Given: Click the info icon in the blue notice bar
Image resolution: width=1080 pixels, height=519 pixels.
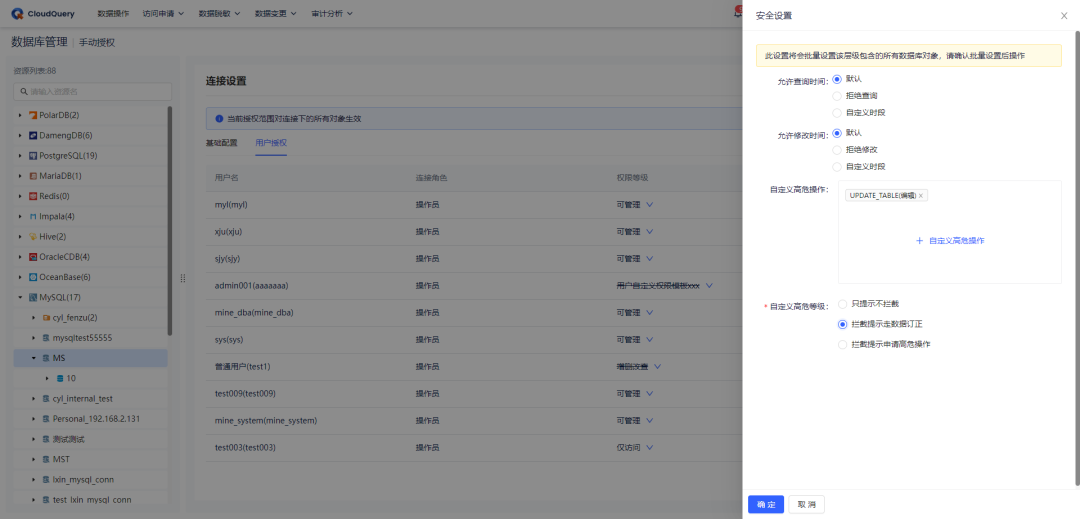Looking at the screenshot, I should 219,118.
